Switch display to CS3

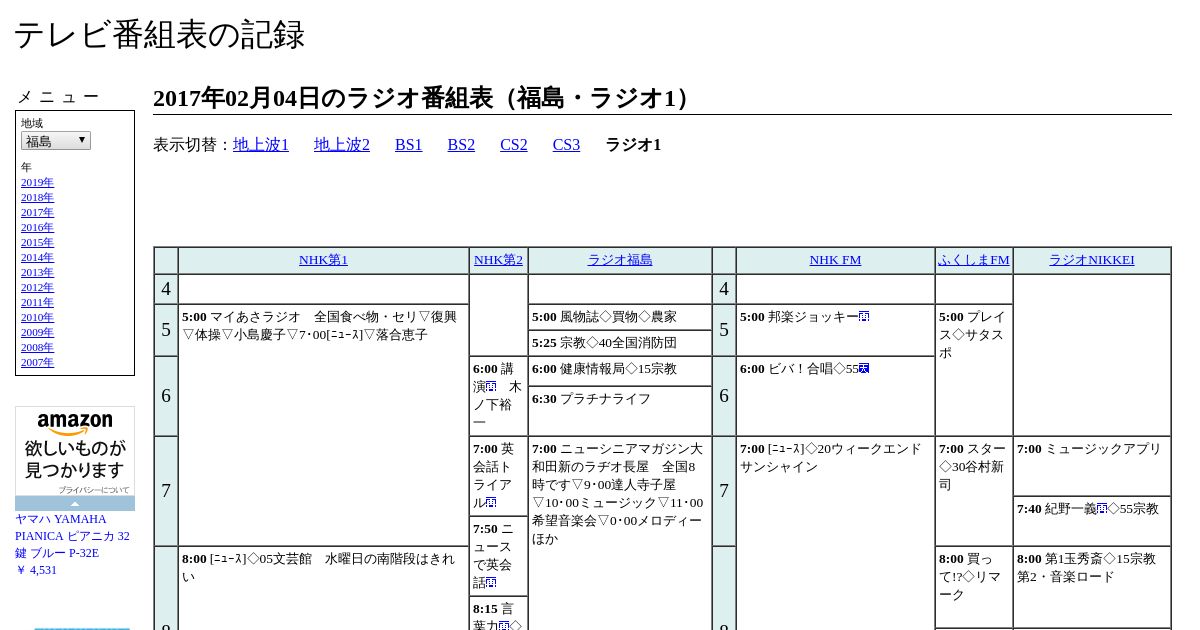[566, 145]
